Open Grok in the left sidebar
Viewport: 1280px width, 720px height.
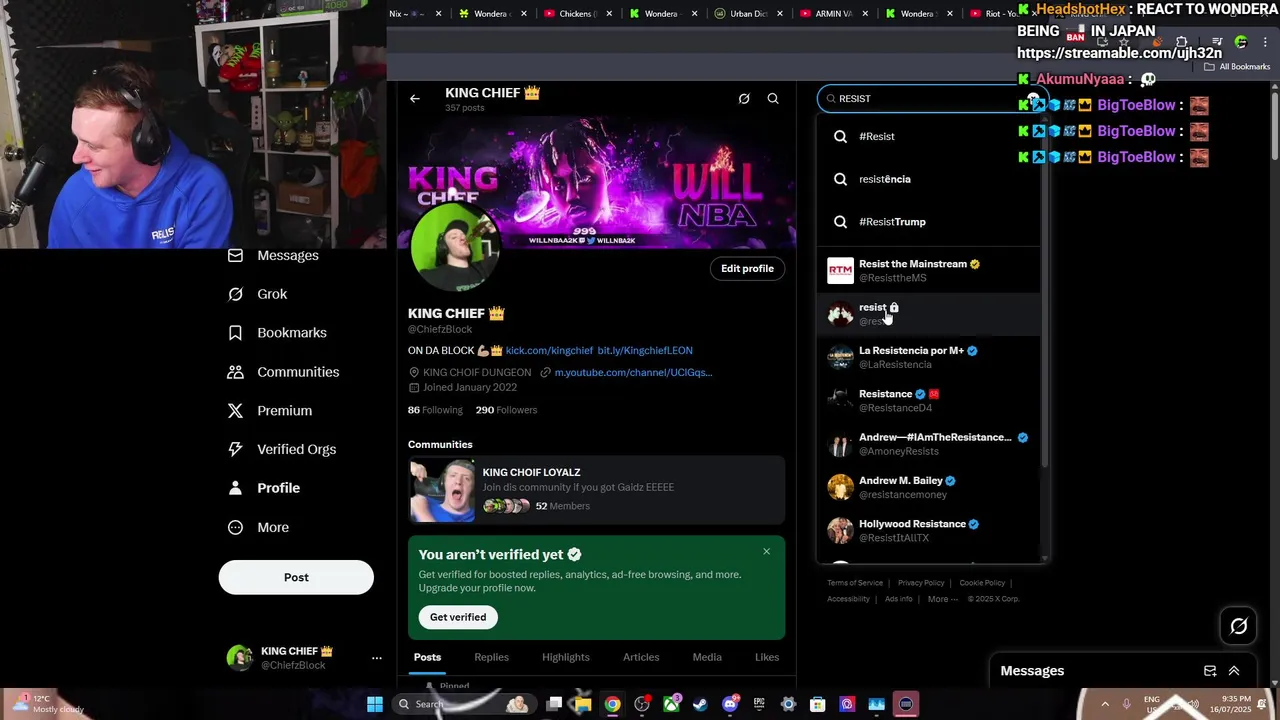tap(257, 294)
